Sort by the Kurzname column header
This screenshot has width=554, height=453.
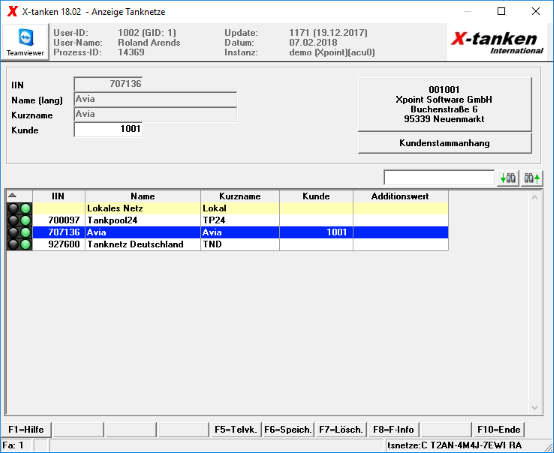pos(240,196)
